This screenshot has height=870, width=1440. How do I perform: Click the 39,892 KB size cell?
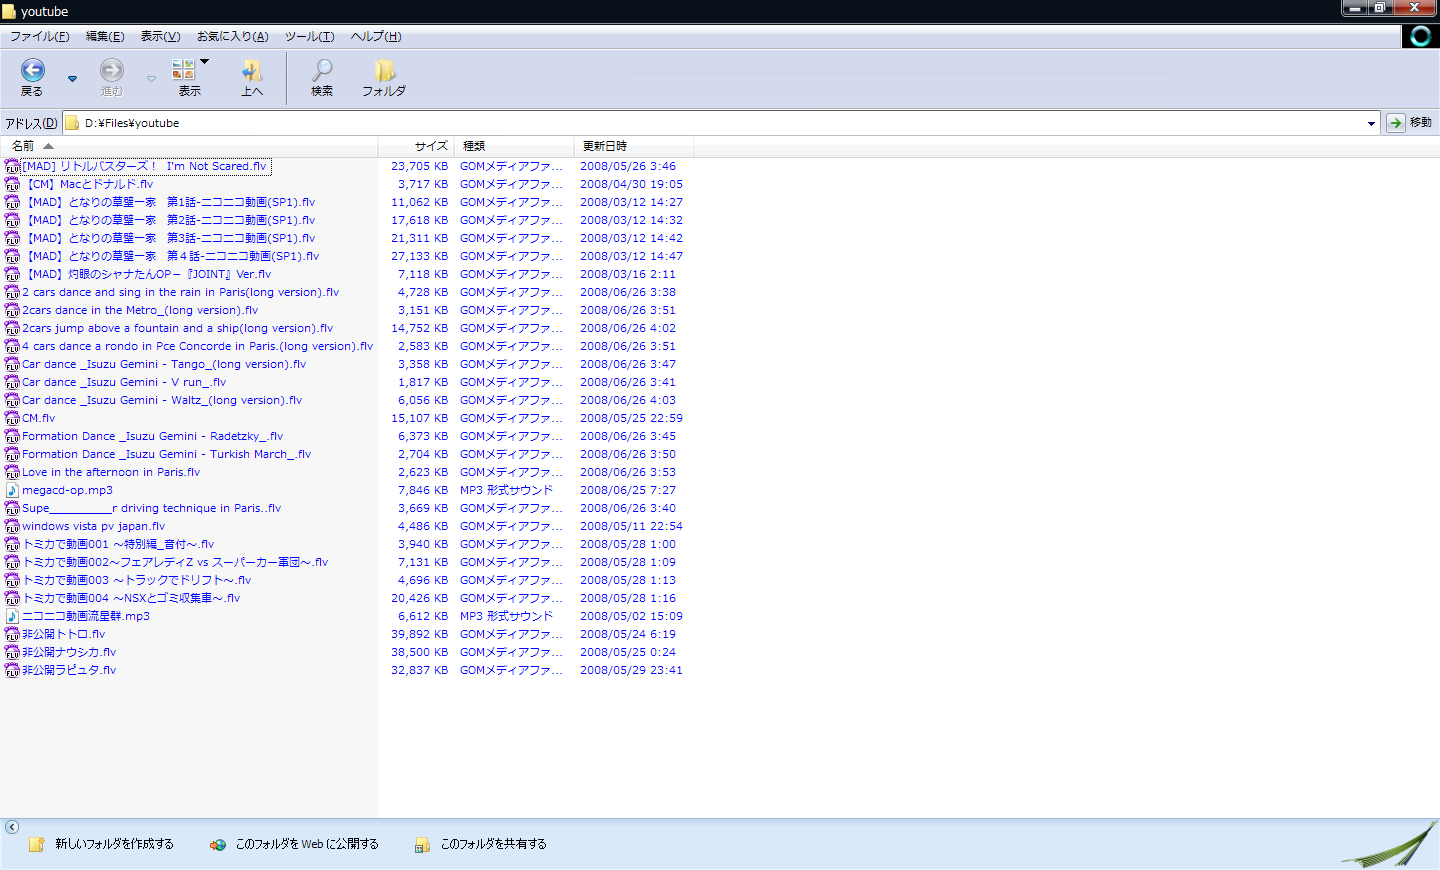pos(419,634)
